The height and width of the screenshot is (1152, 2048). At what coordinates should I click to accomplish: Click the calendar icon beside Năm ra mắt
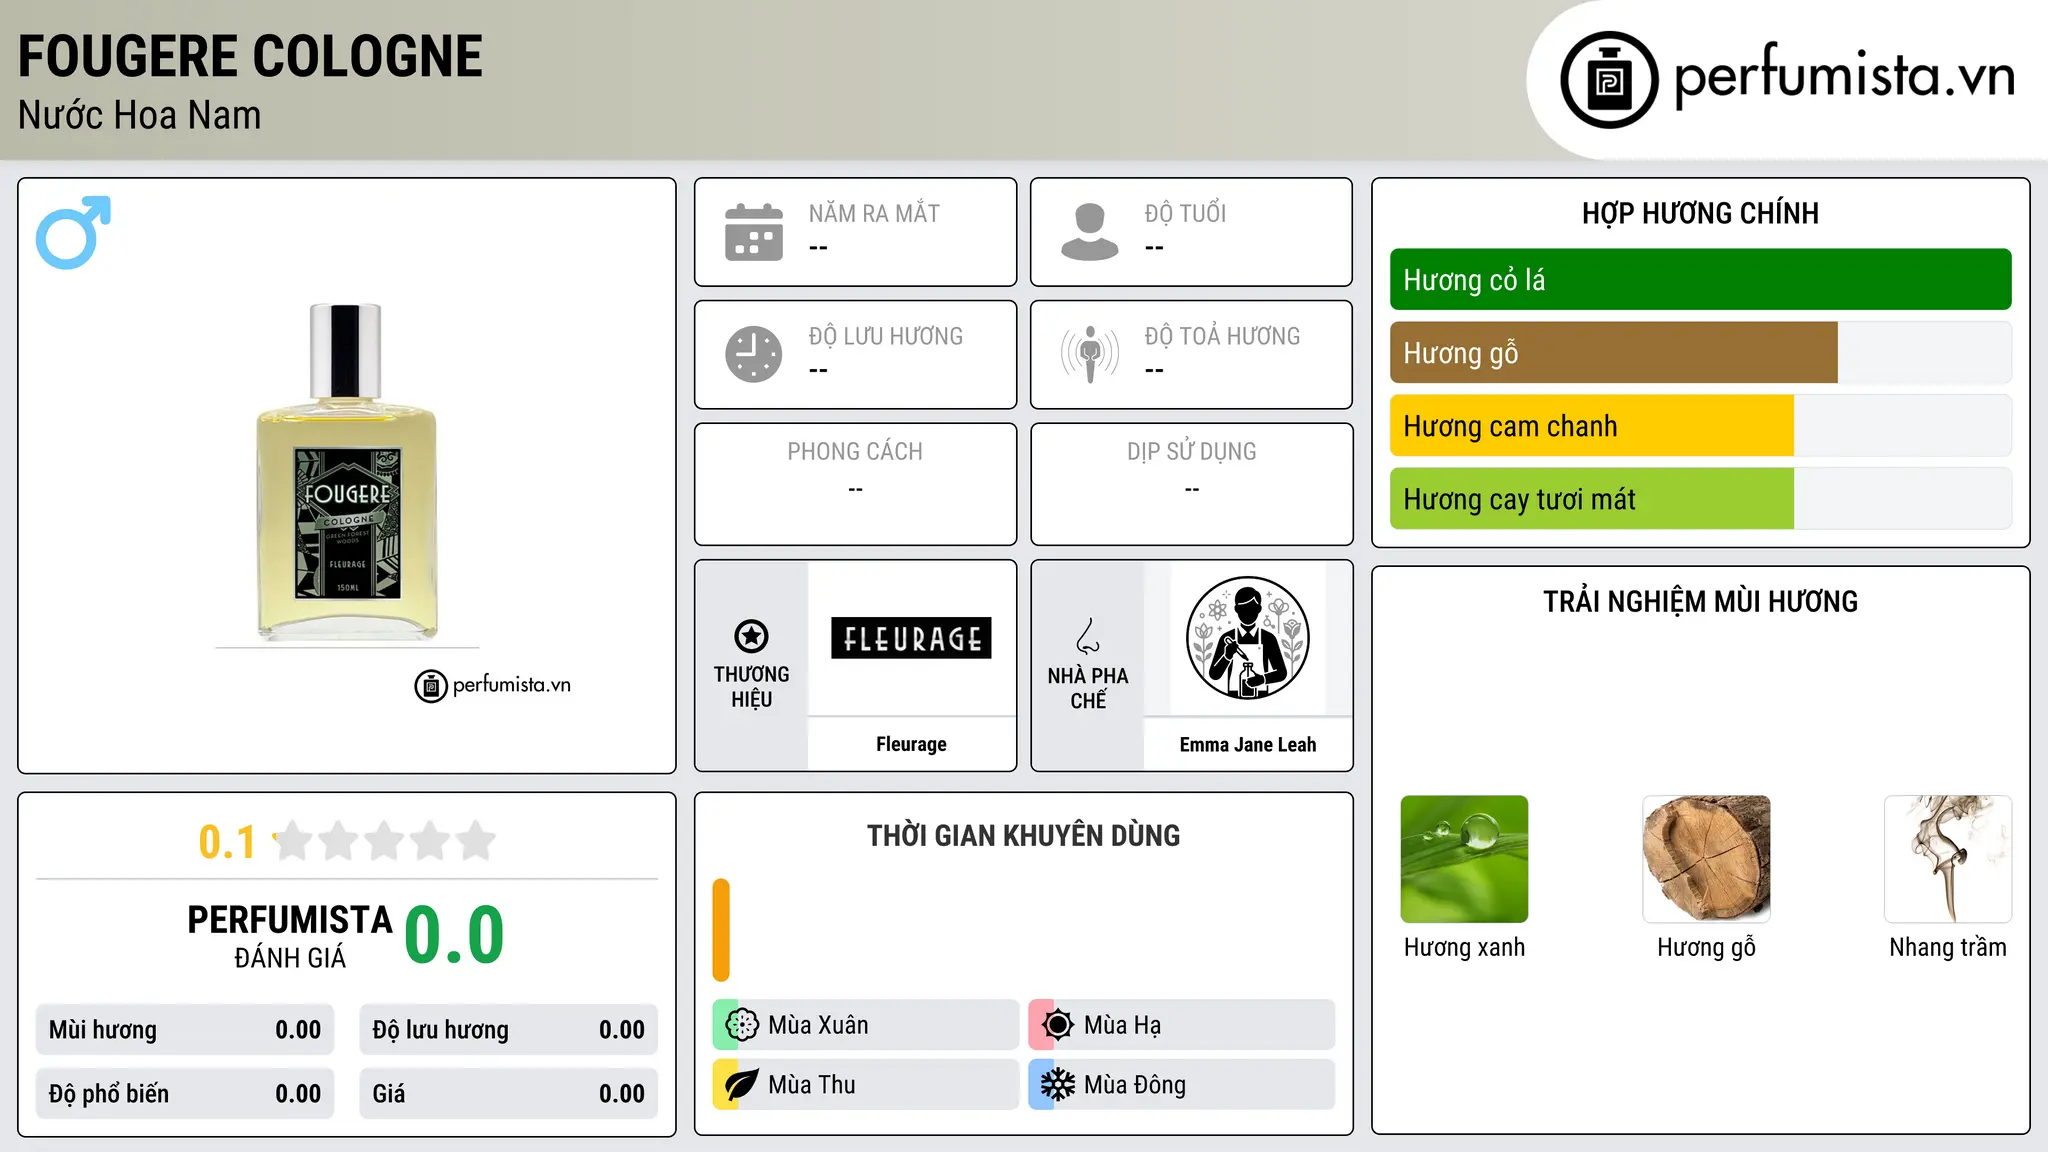[x=754, y=232]
